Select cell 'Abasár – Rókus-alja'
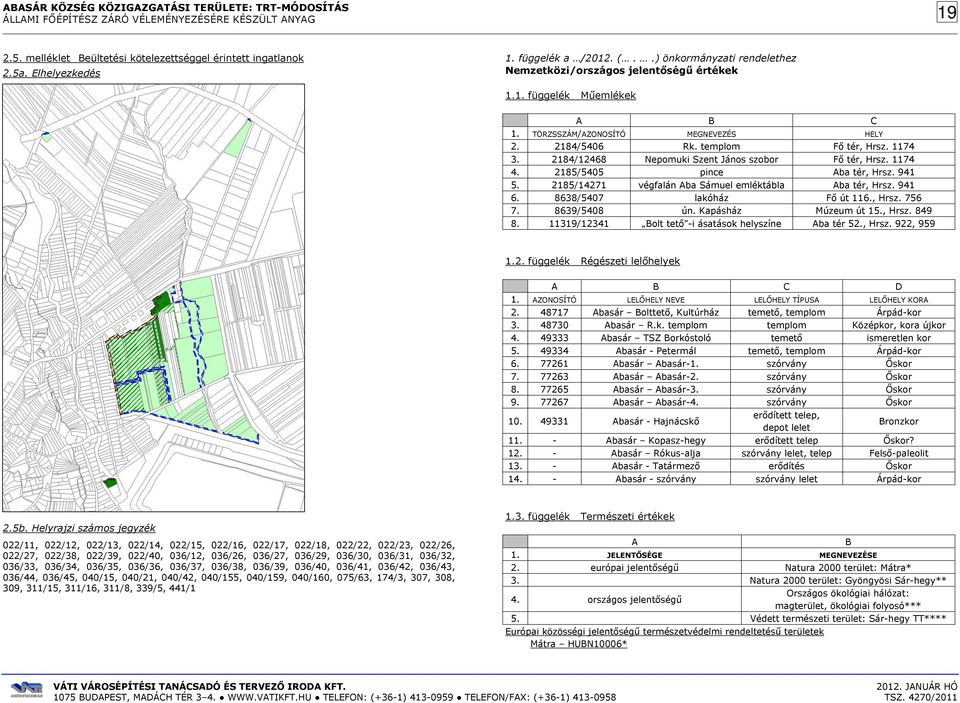The width and height of the screenshot is (960, 703). [x=655, y=453]
